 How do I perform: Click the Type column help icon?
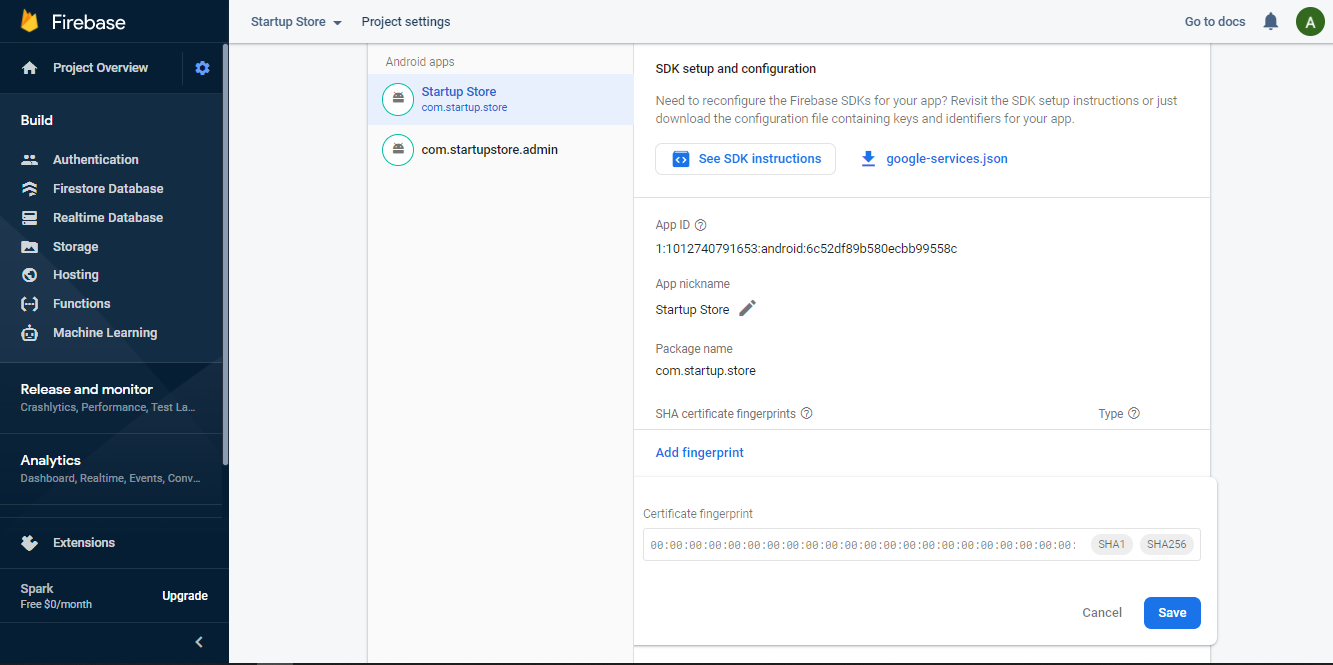coord(1134,413)
